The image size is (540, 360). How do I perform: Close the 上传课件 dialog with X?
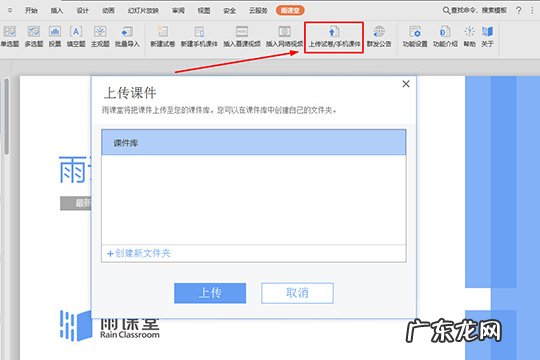(406, 84)
